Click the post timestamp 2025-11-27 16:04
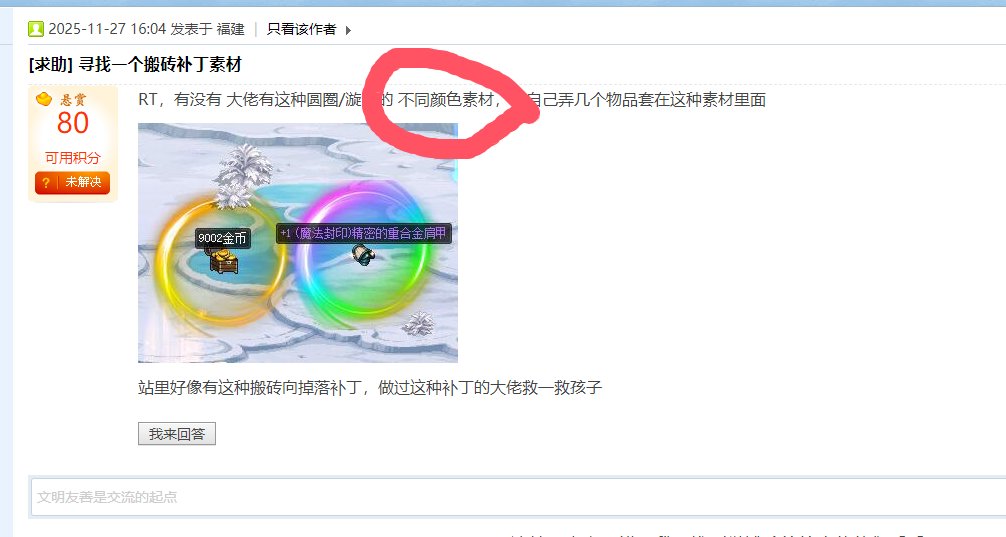The height and width of the screenshot is (537, 1006). (107, 29)
